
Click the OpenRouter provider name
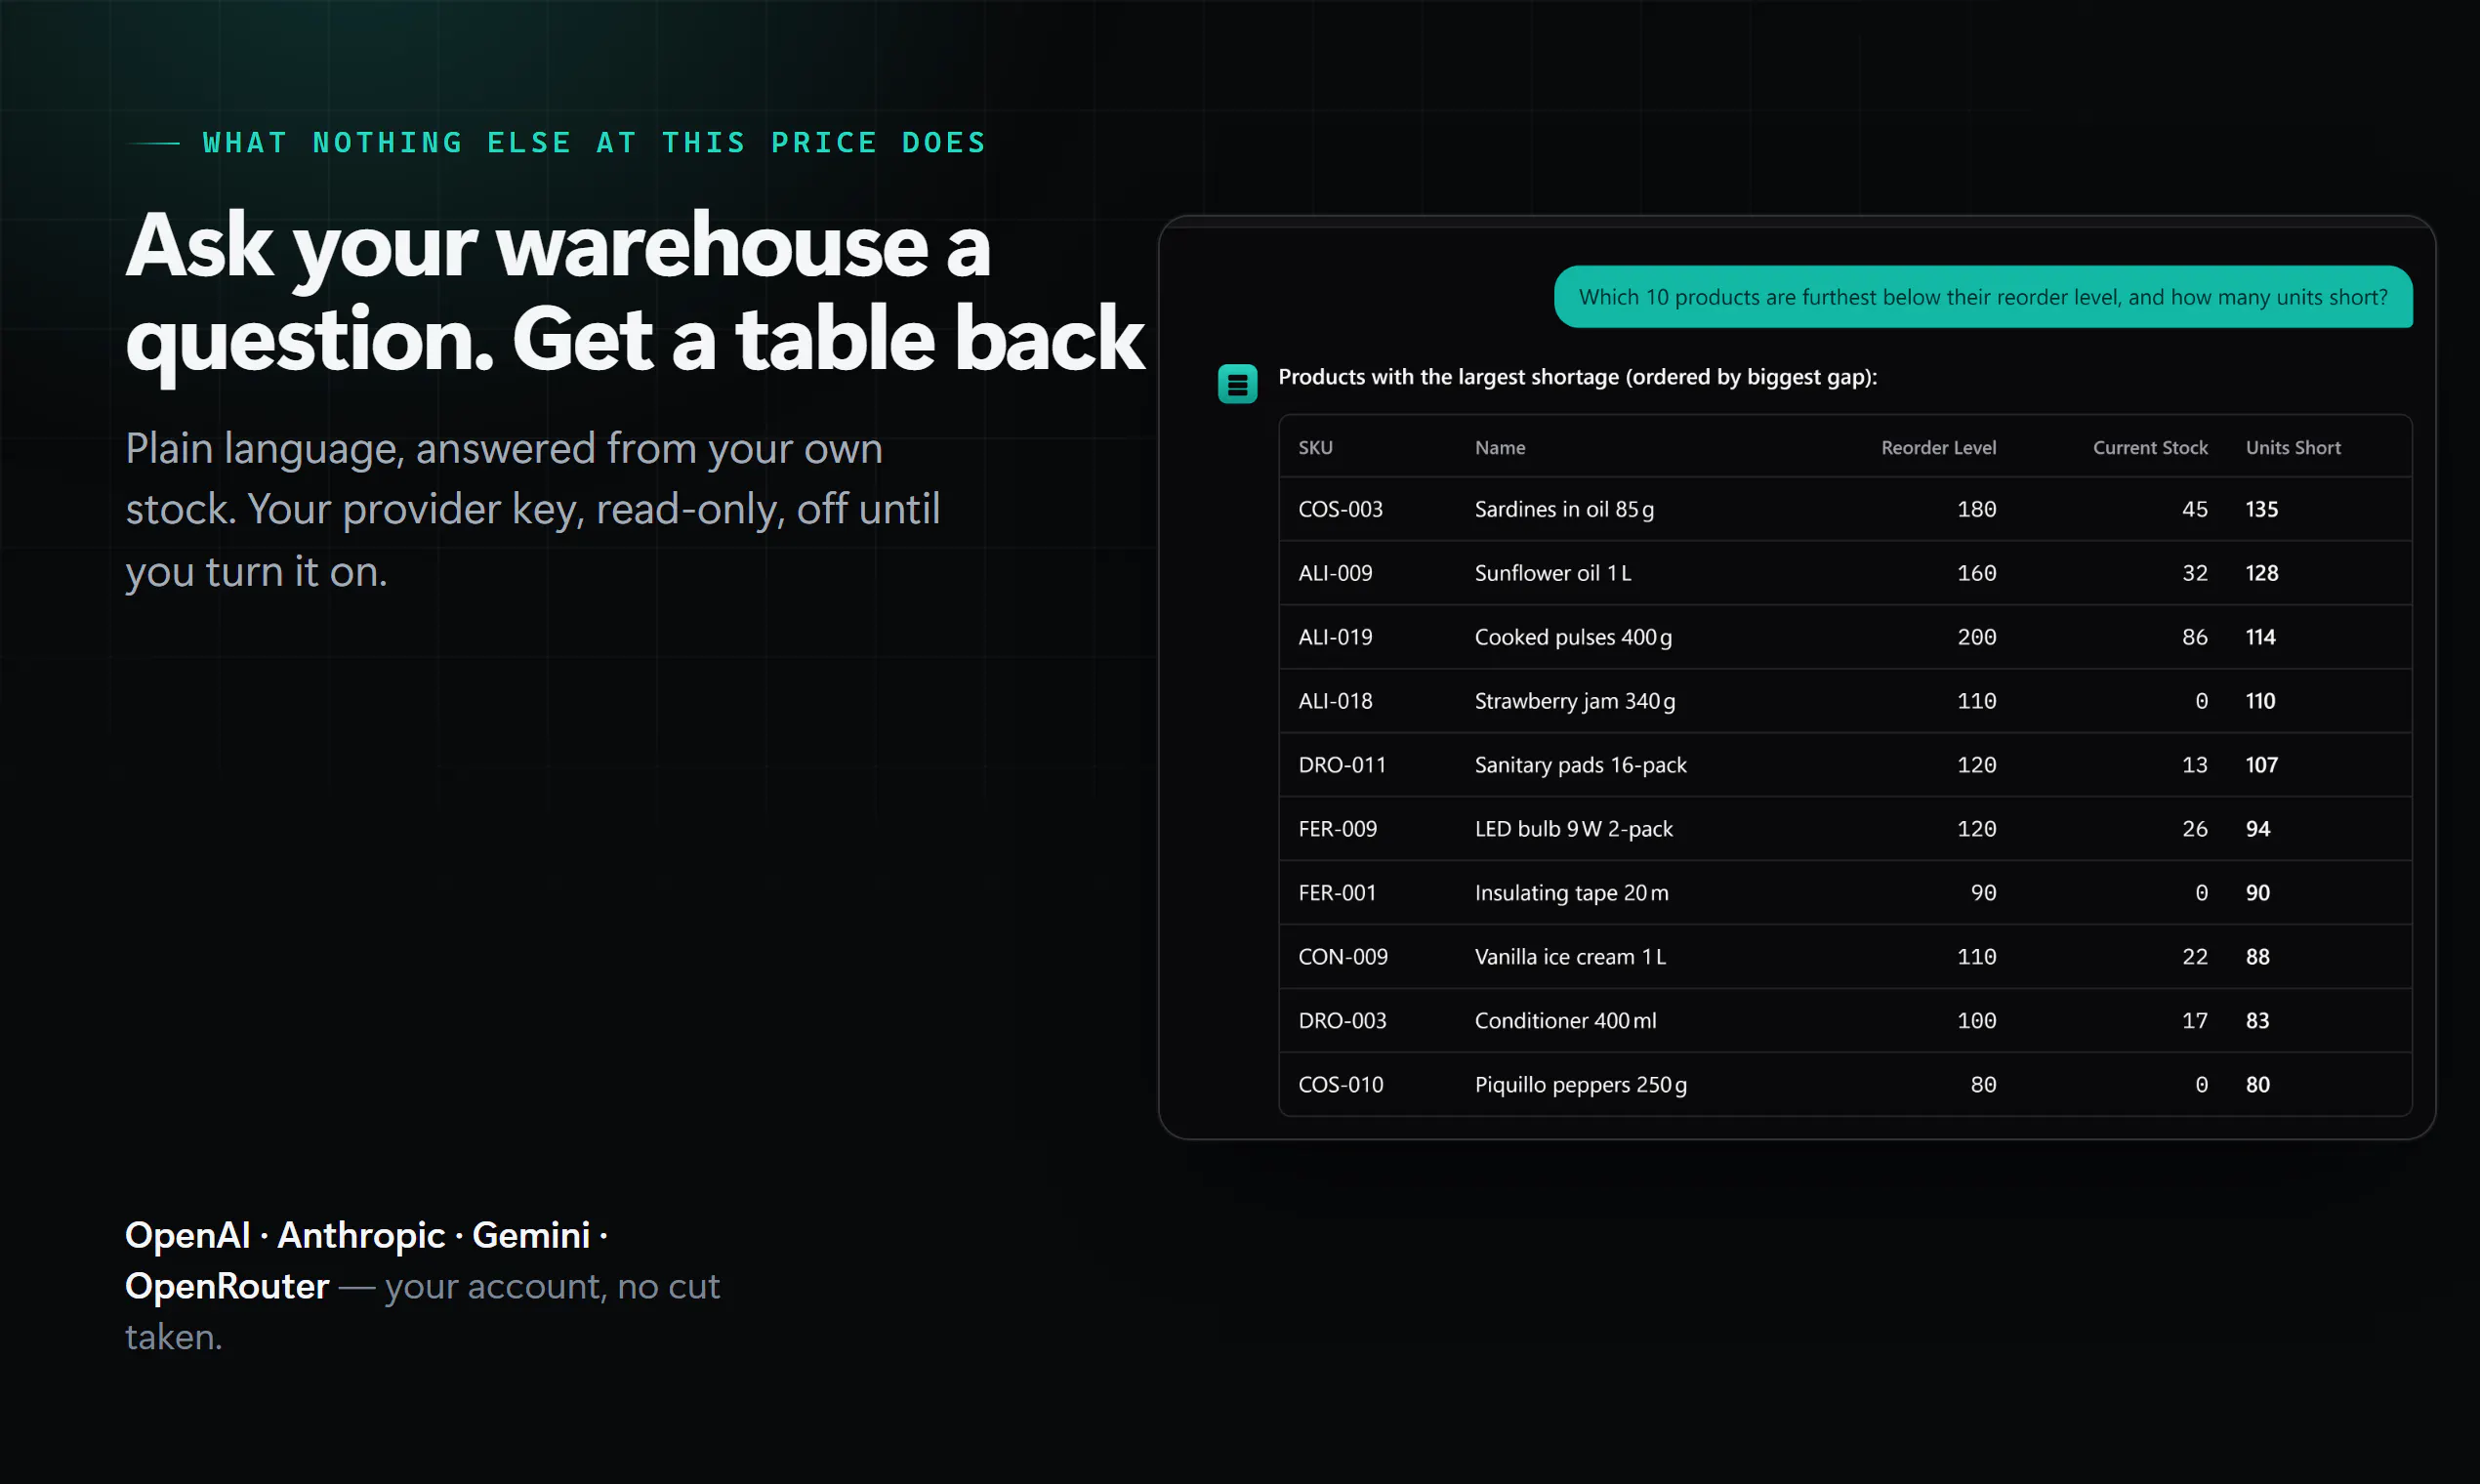(227, 1286)
